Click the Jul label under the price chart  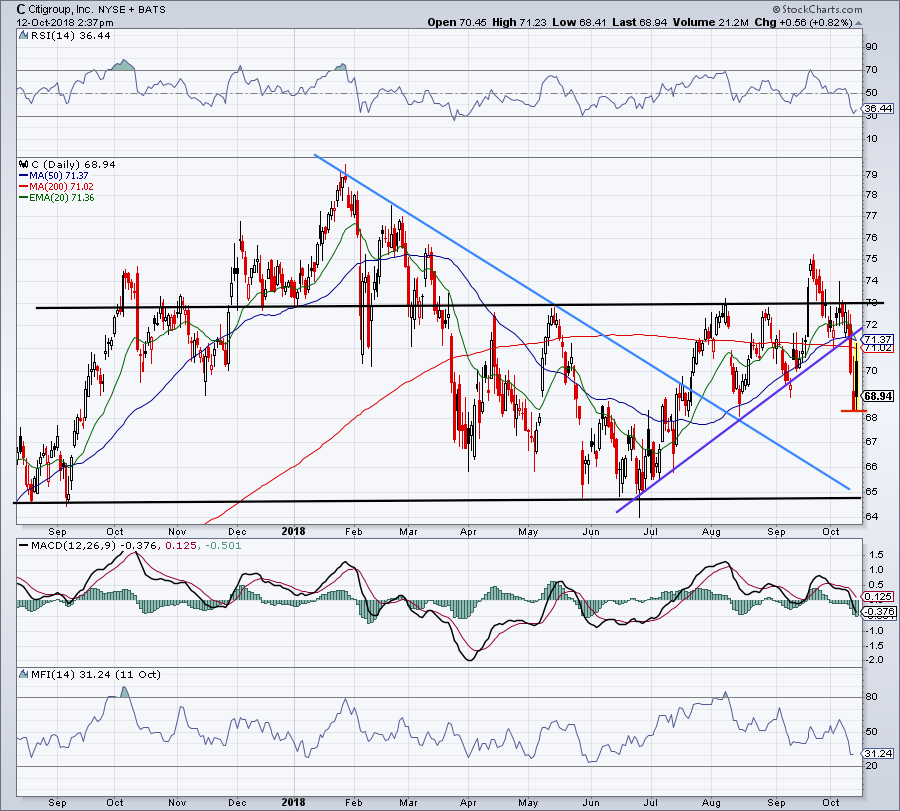pos(651,531)
